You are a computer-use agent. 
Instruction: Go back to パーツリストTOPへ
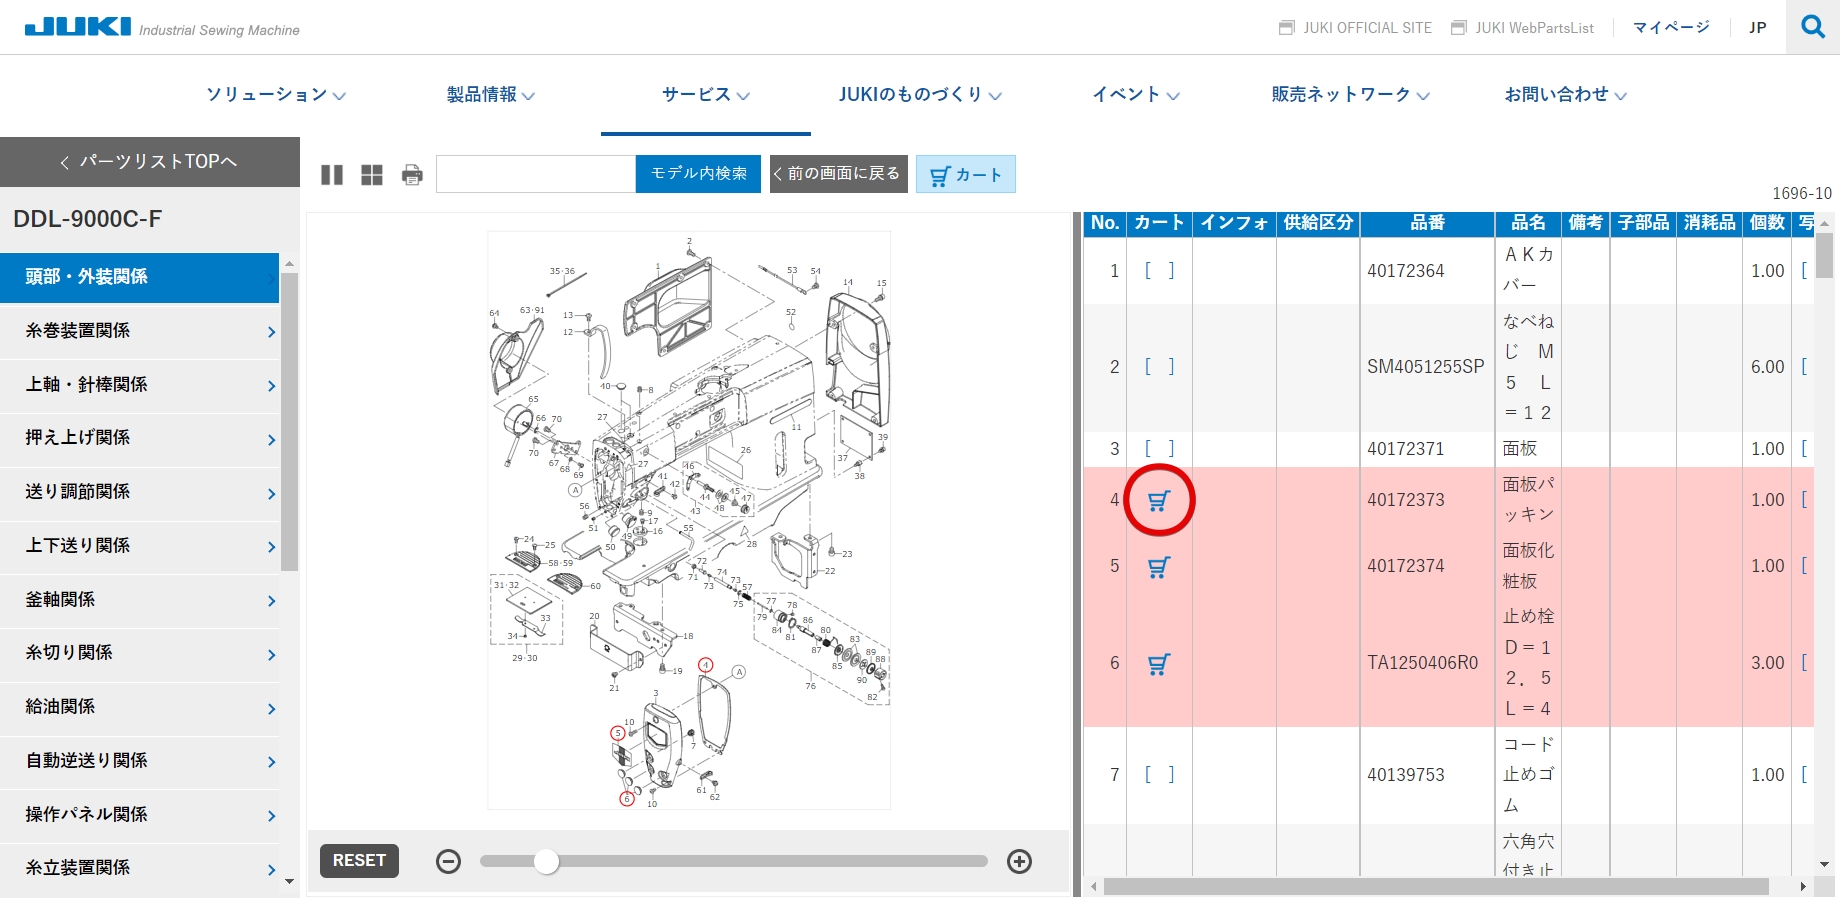pos(150,162)
